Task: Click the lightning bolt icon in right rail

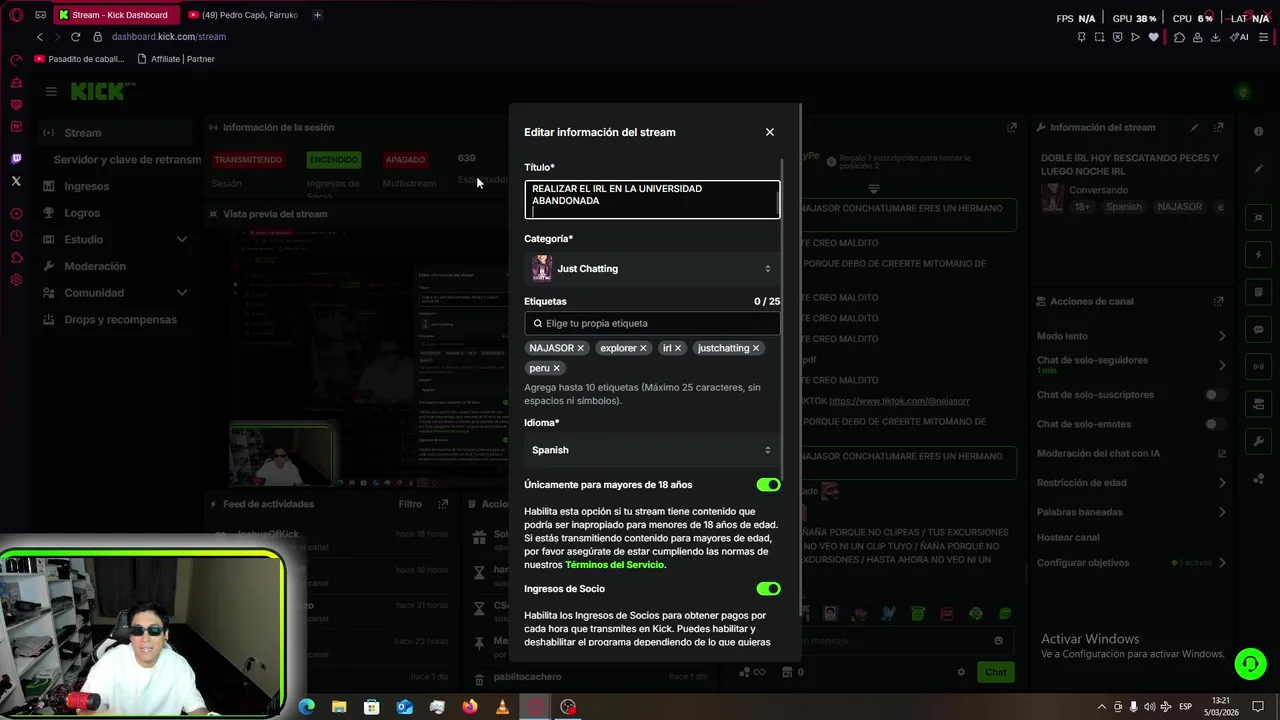Action: 1258,255
